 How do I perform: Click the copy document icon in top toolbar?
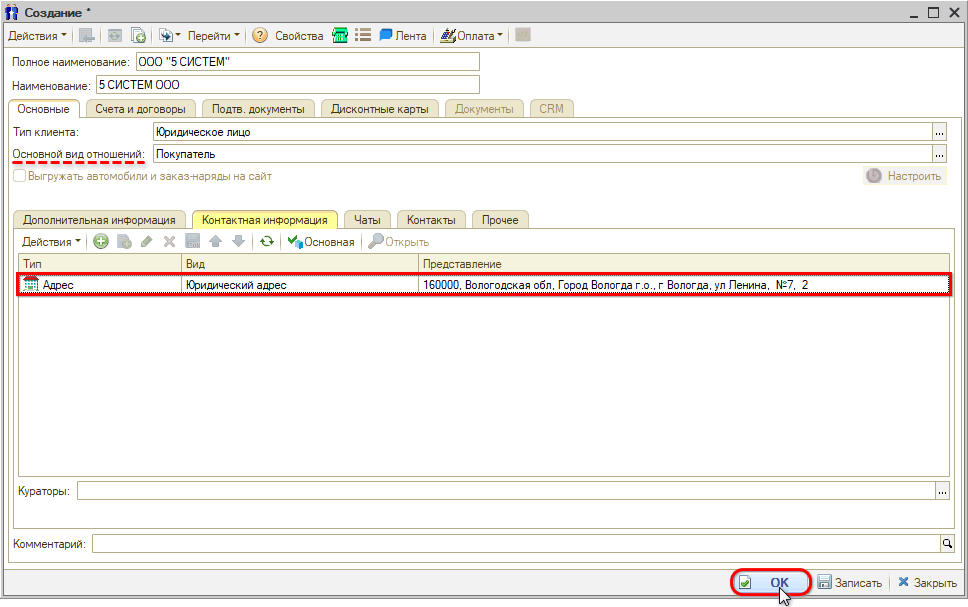pyautogui.click(x=139, y=36)
